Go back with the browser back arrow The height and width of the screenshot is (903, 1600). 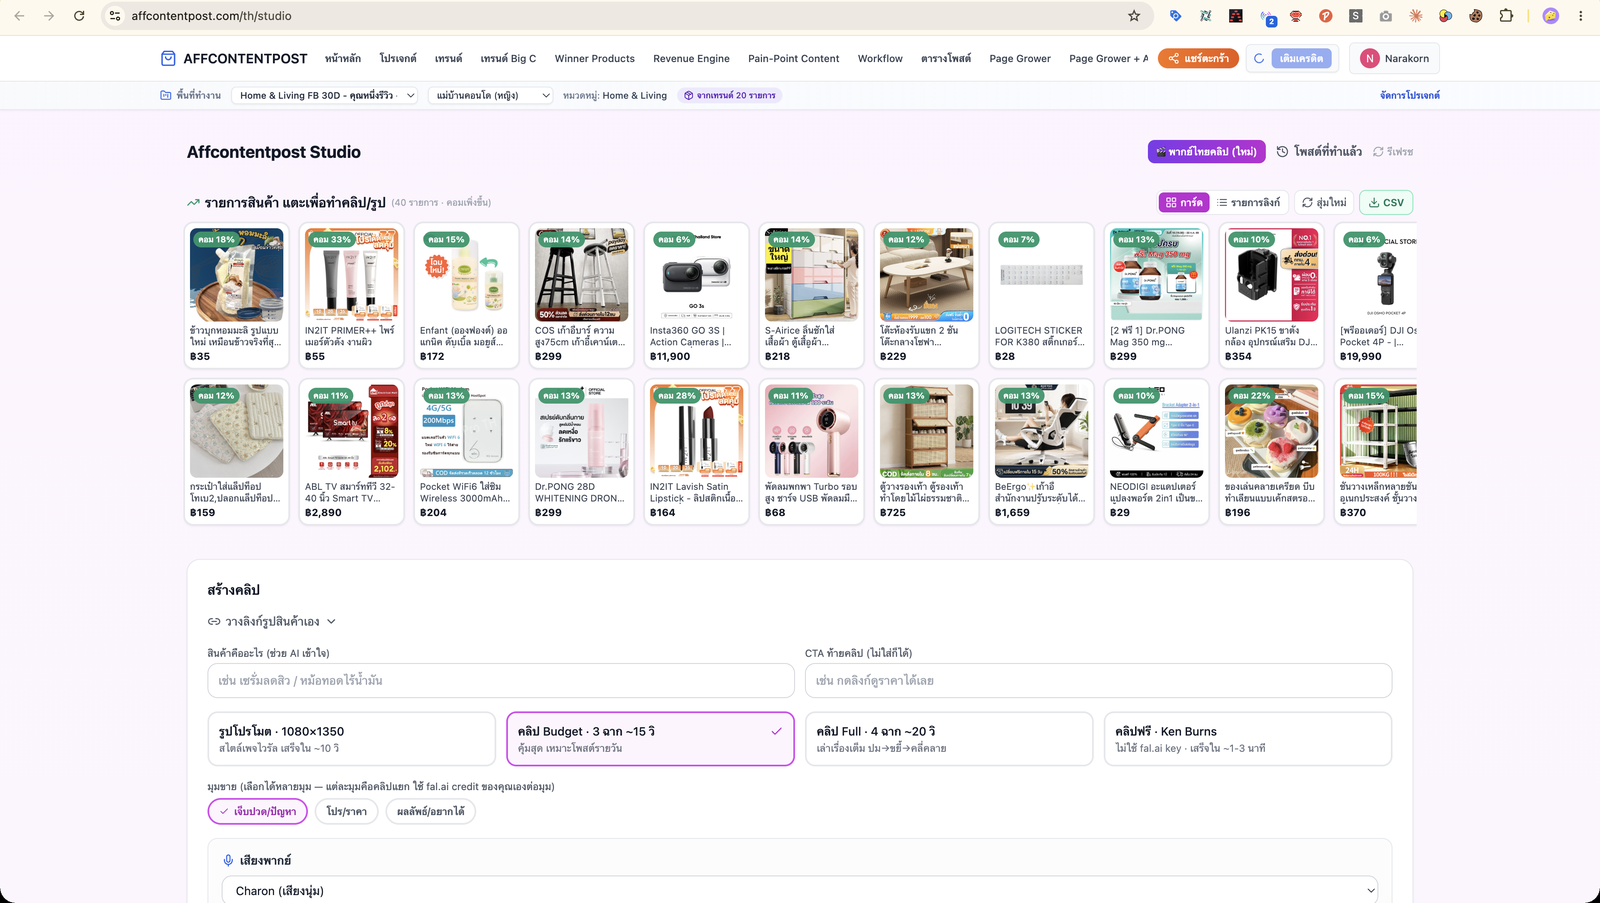[19, 16]
